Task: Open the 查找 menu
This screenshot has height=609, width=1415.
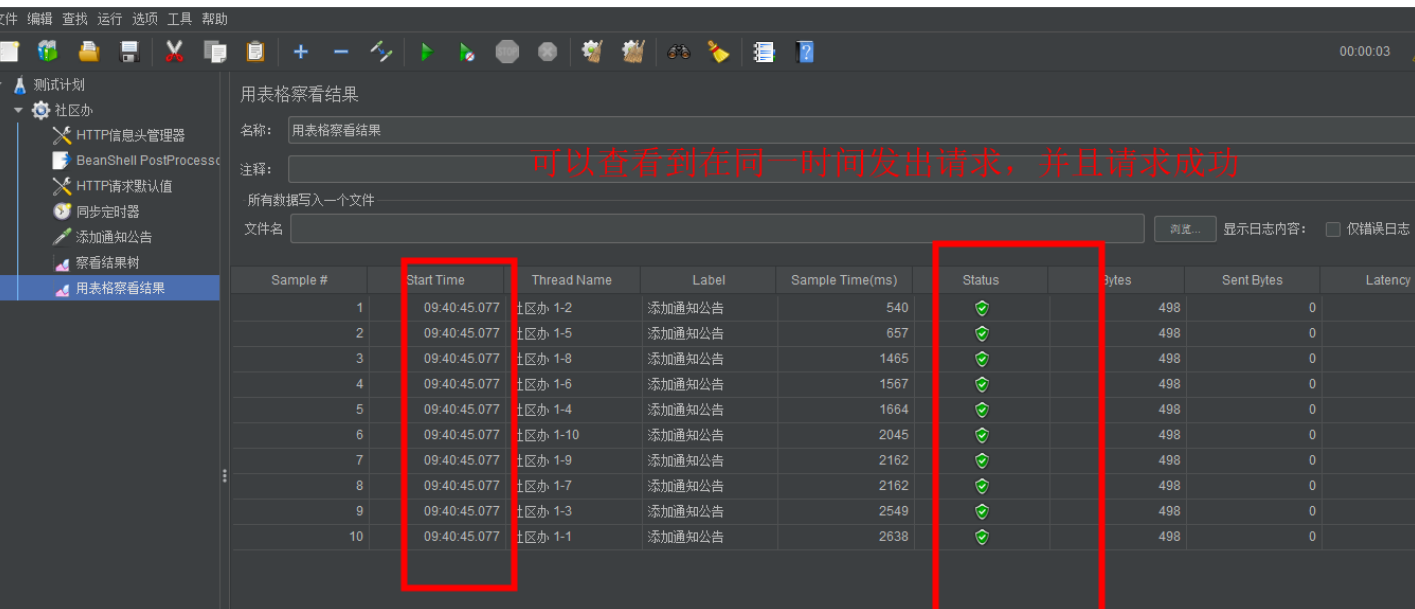Action: (75, 19)
